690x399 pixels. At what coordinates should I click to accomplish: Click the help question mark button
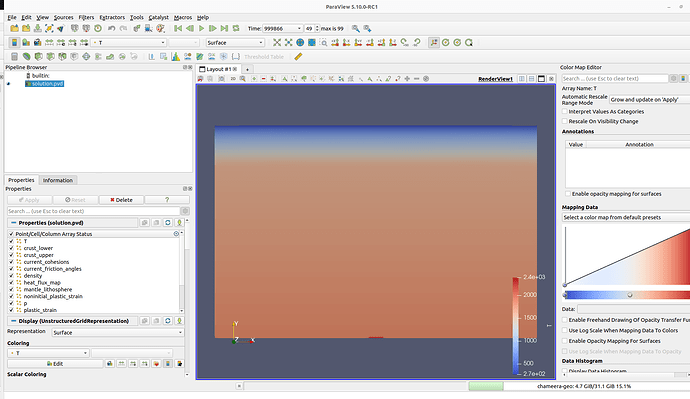pos(167,200)
